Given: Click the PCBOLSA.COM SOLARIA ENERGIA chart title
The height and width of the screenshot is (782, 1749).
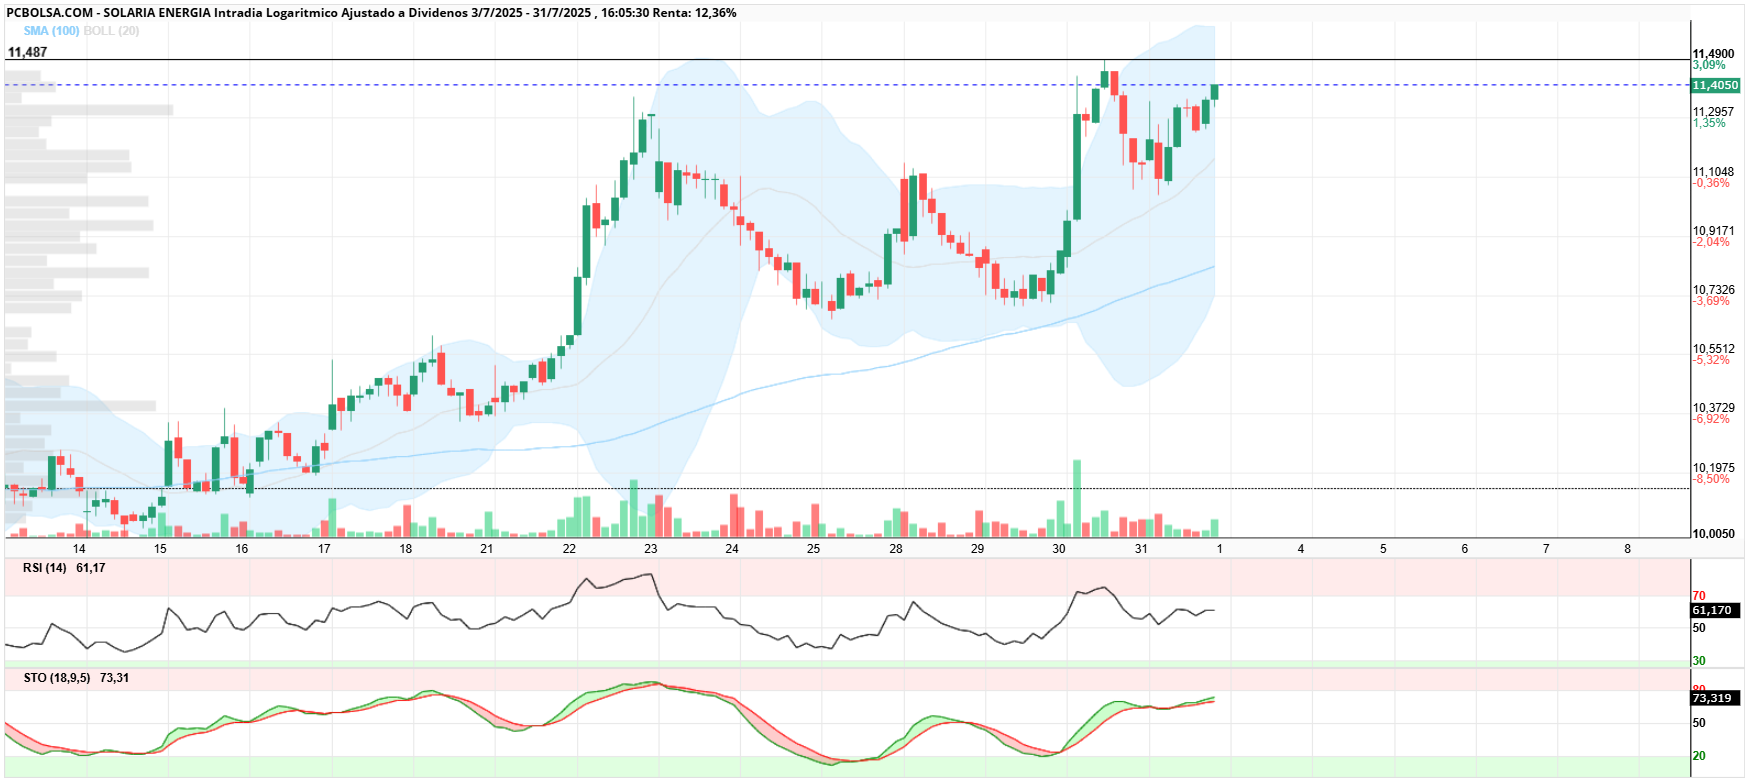Looking at the screenshot, I should [372, 13].
